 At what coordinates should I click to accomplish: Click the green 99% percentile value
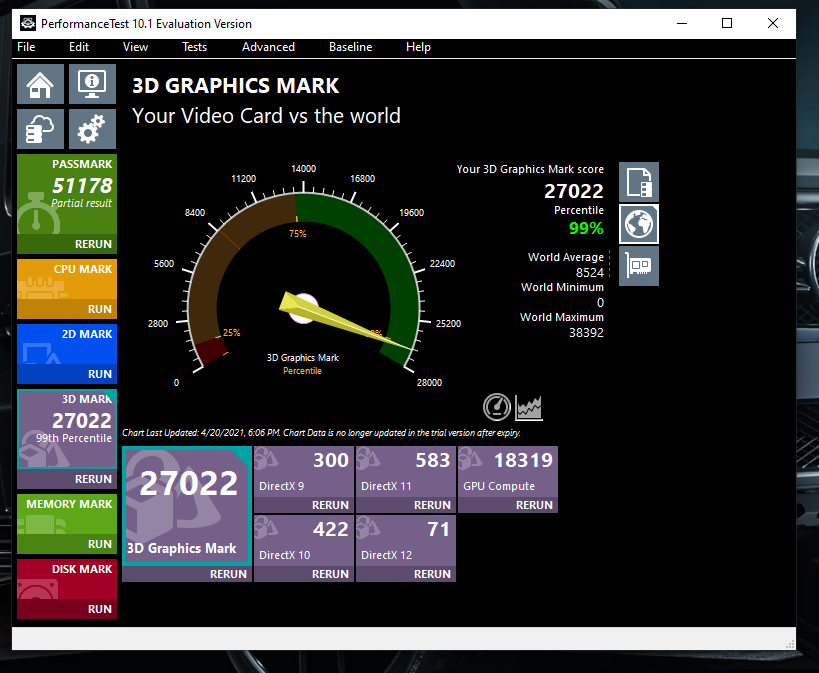(x=586, y=228)
